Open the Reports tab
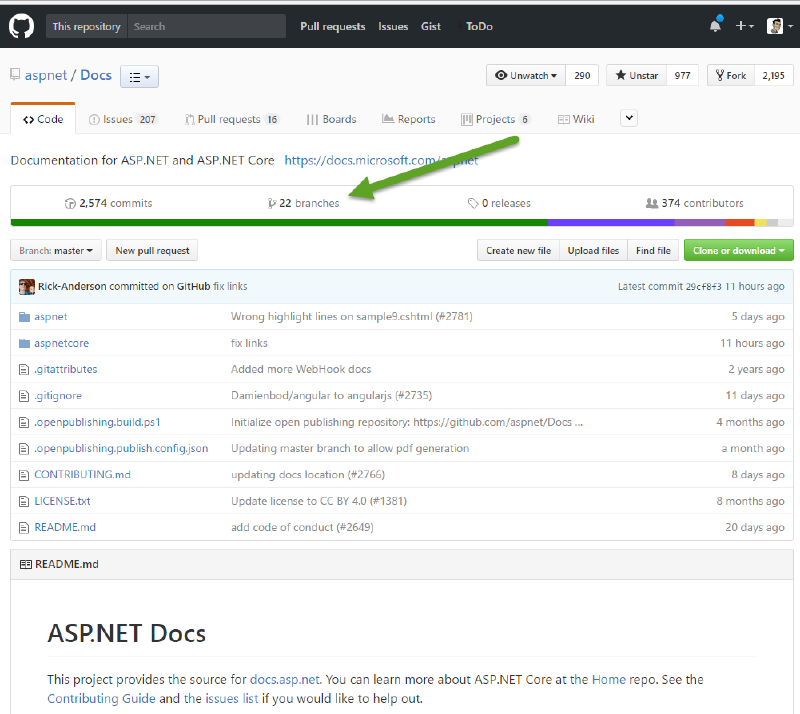Image resolution: width=800 pixels, height=714 pixels. coord(409,119)
